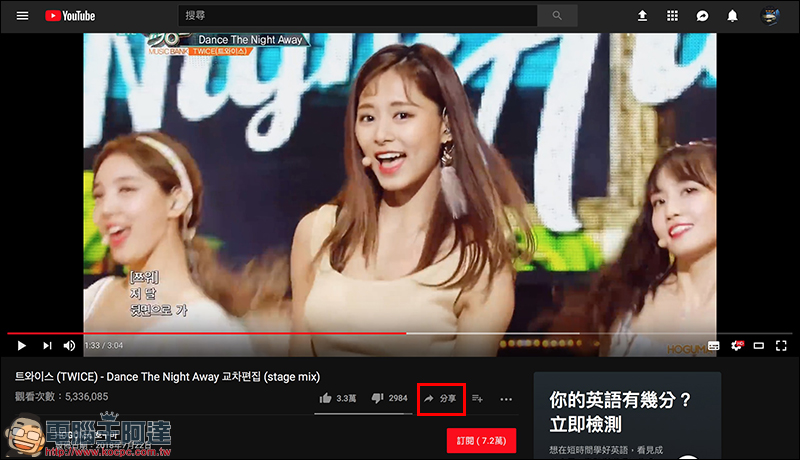Play the video
Viewport: 800px width, 460px height.
[22, 345]
